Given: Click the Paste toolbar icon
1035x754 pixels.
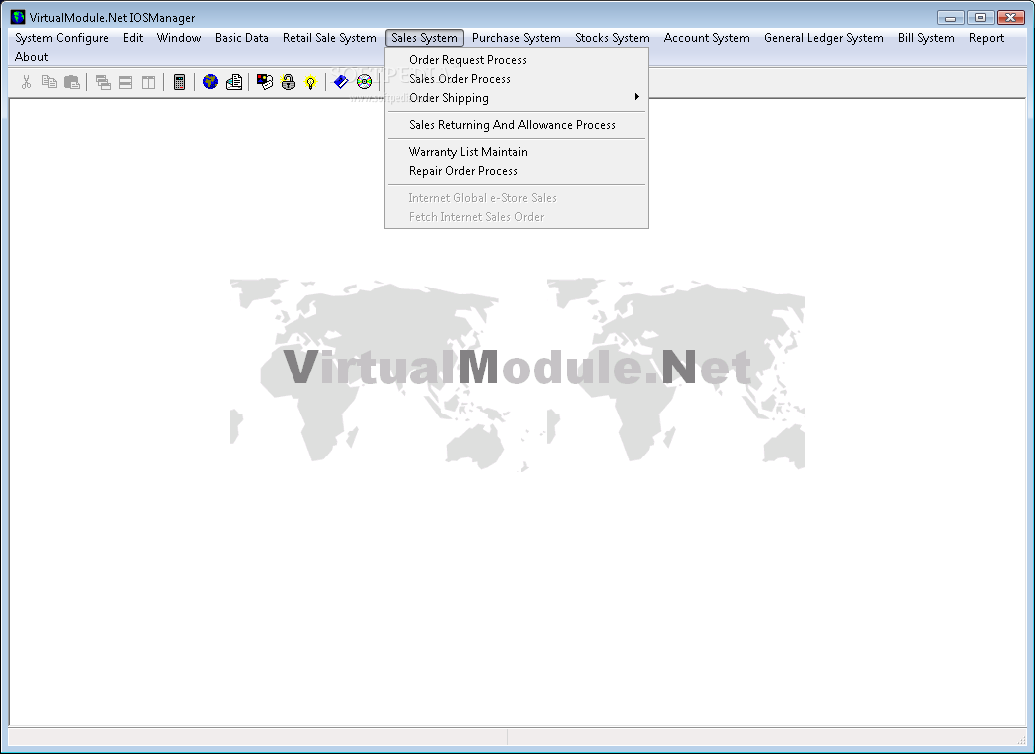Looking at the screenshot, I should point(72,82).
